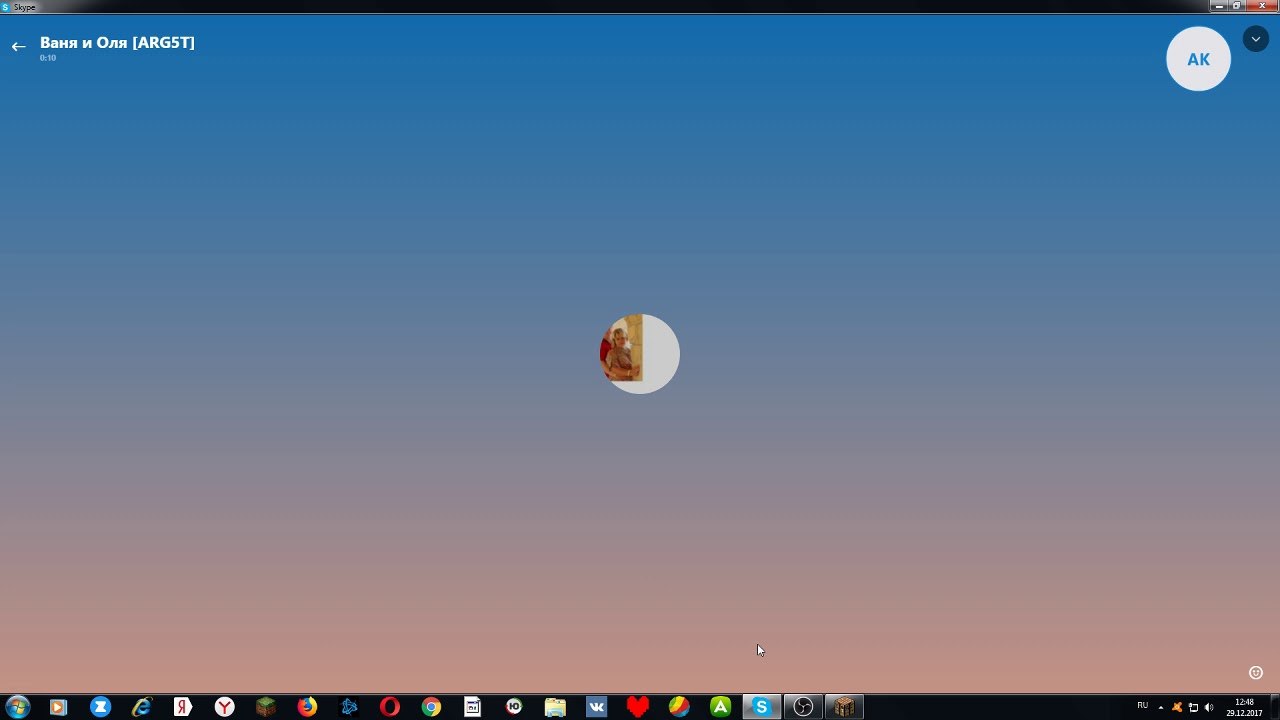The width and height of the screenshot is (1280, 720).
Task: Click the call title Ваня и Оля [ARG5T]
Action: tap(117, 43)
